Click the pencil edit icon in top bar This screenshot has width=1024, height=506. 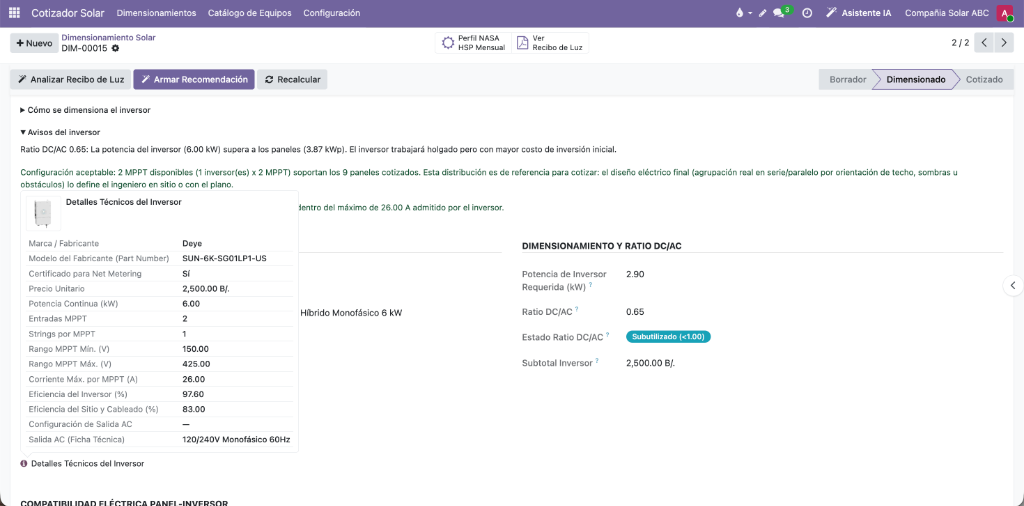point(762,13)
